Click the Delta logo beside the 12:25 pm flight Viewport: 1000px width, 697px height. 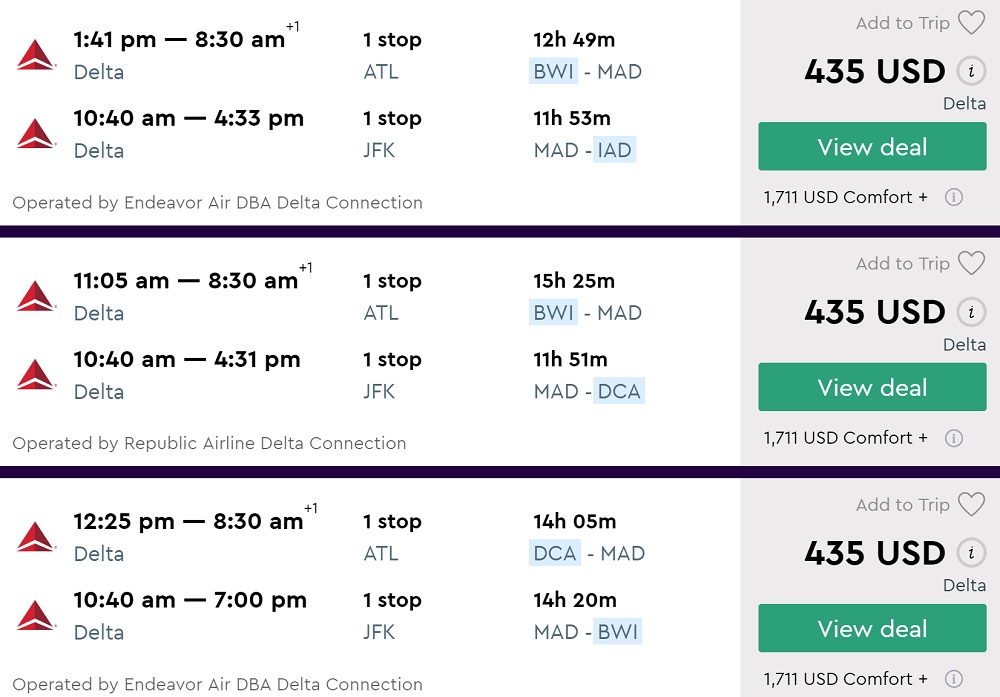coord(36,537)
